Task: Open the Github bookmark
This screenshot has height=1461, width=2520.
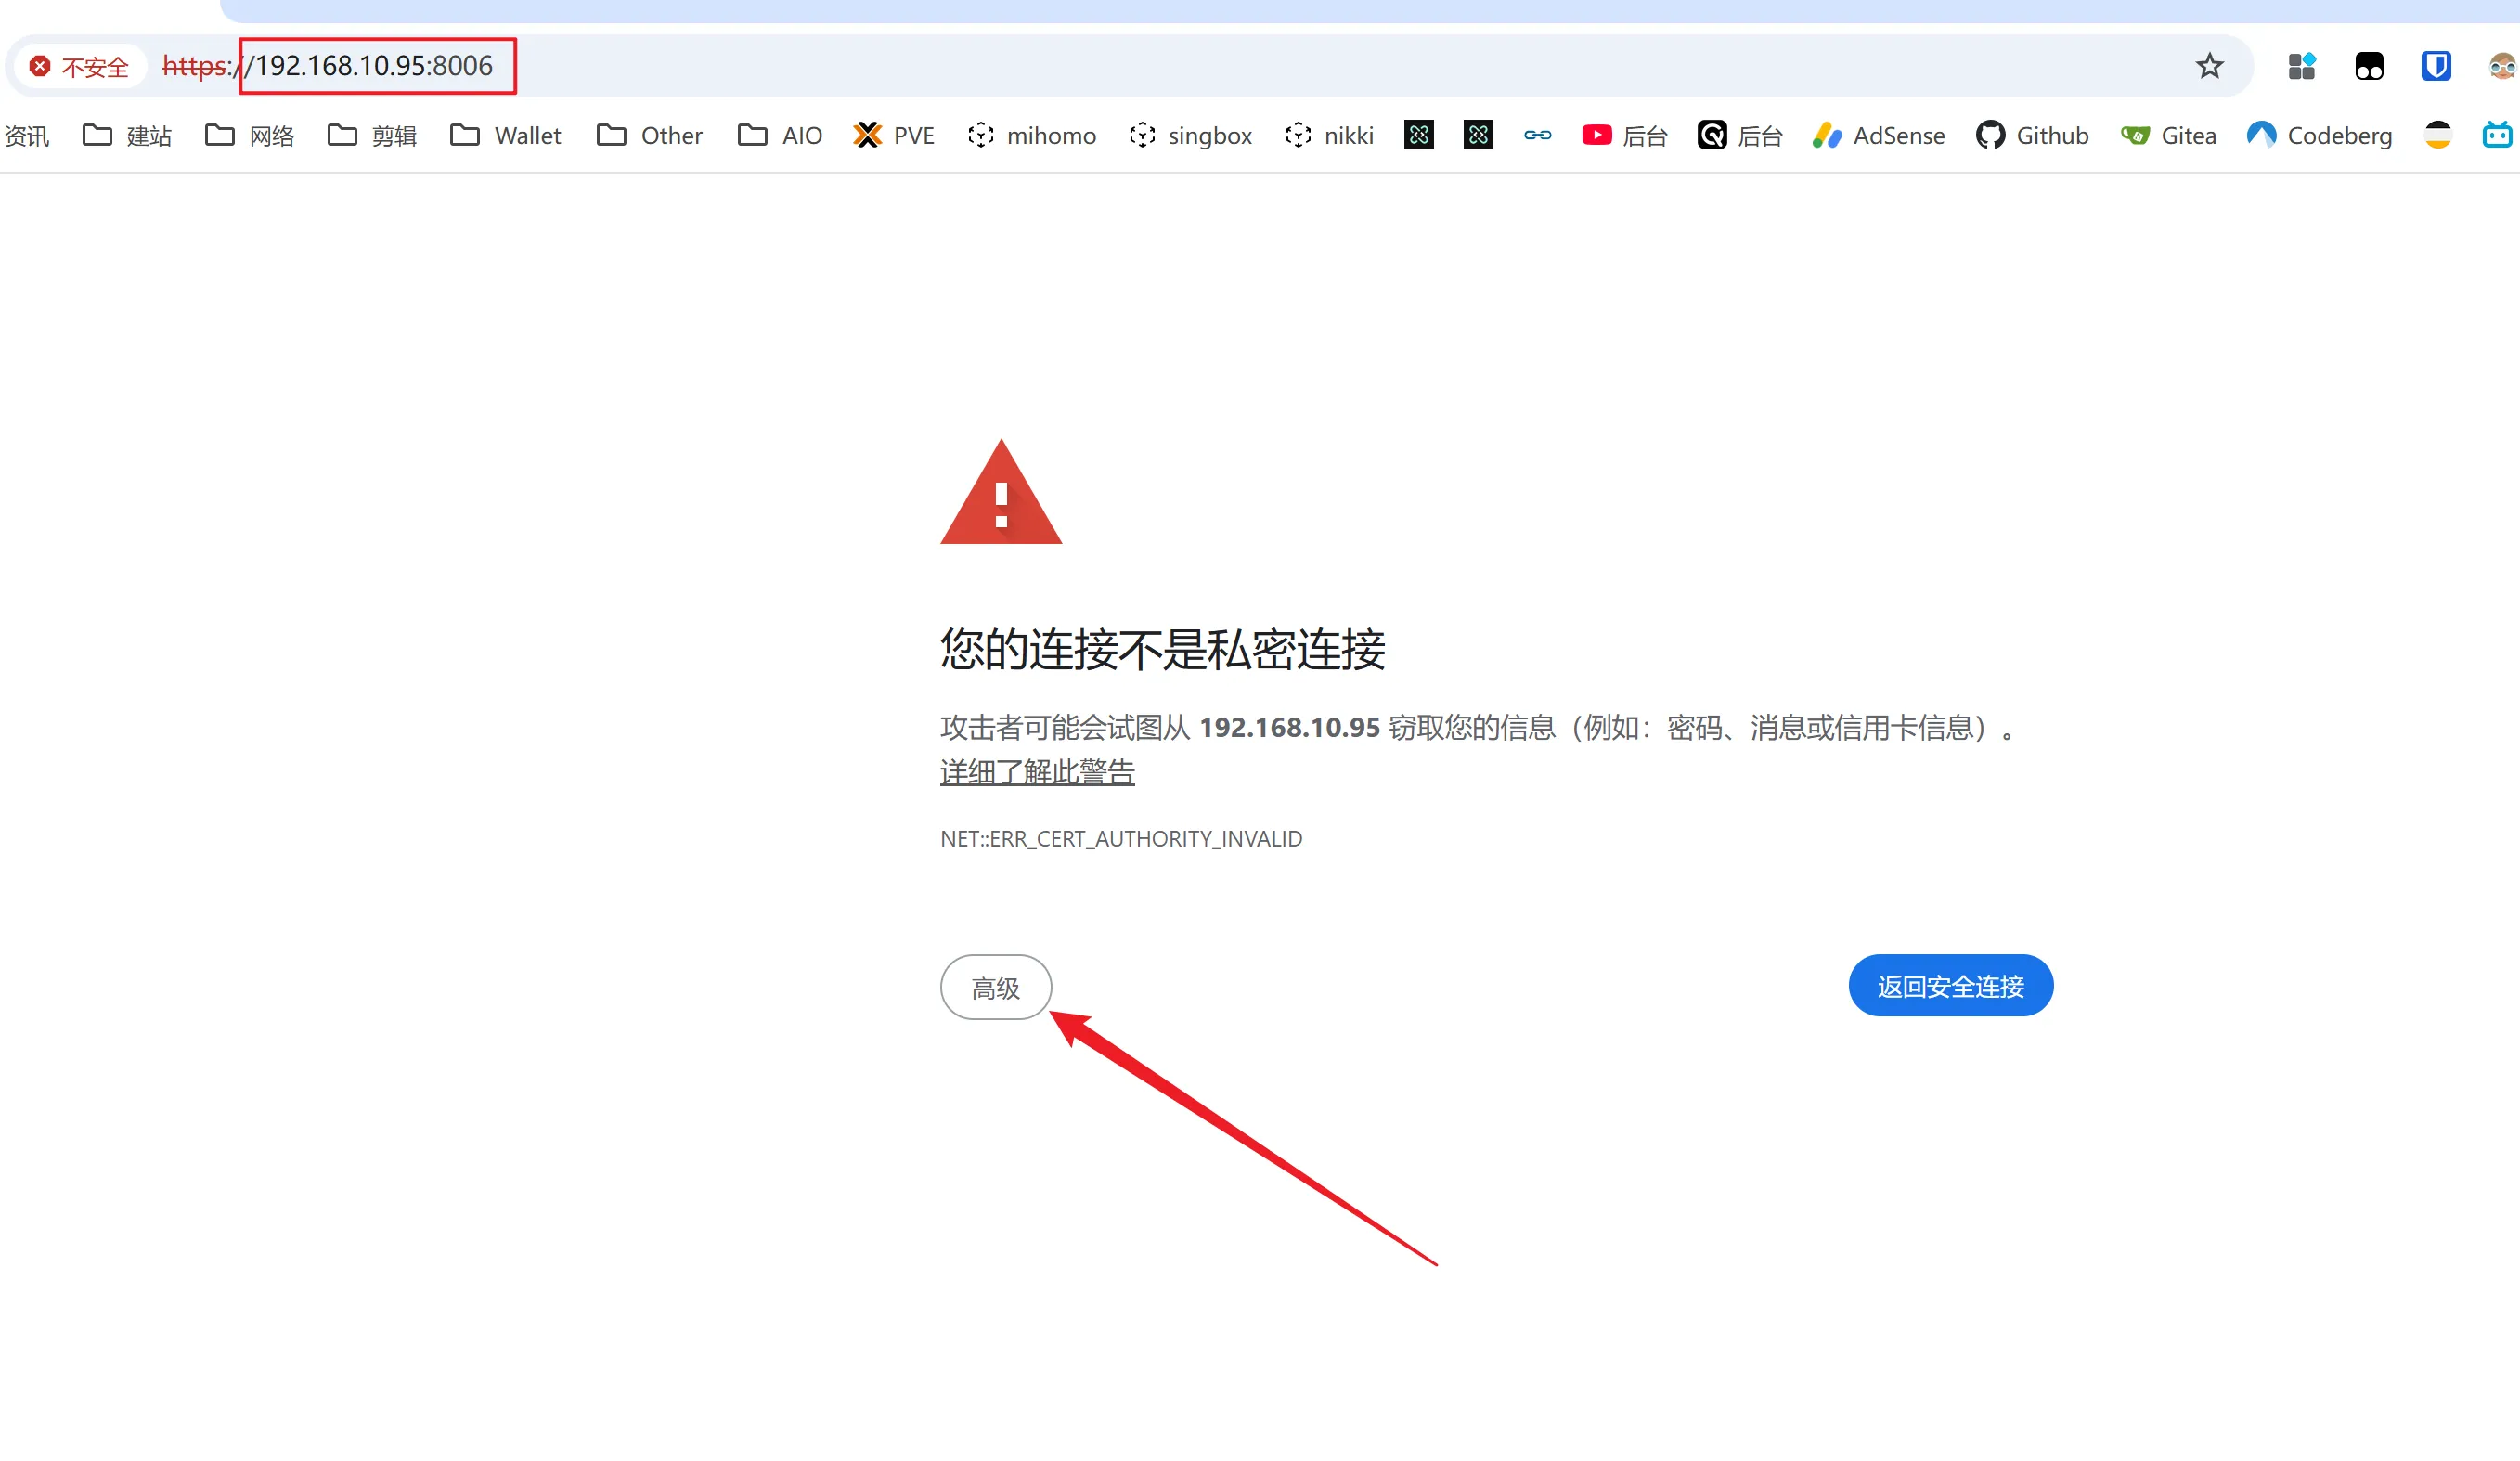Action: click(x=2032, y=135)
